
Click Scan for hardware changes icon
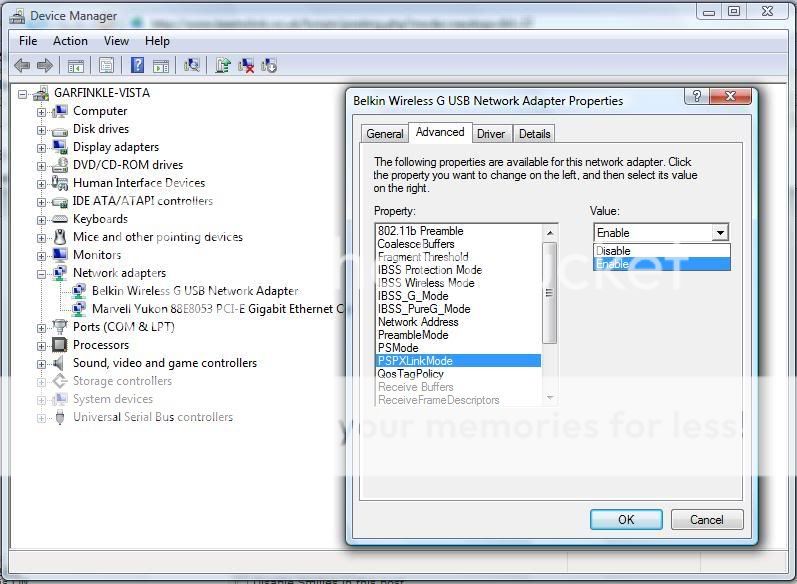(x=192, y=65)
